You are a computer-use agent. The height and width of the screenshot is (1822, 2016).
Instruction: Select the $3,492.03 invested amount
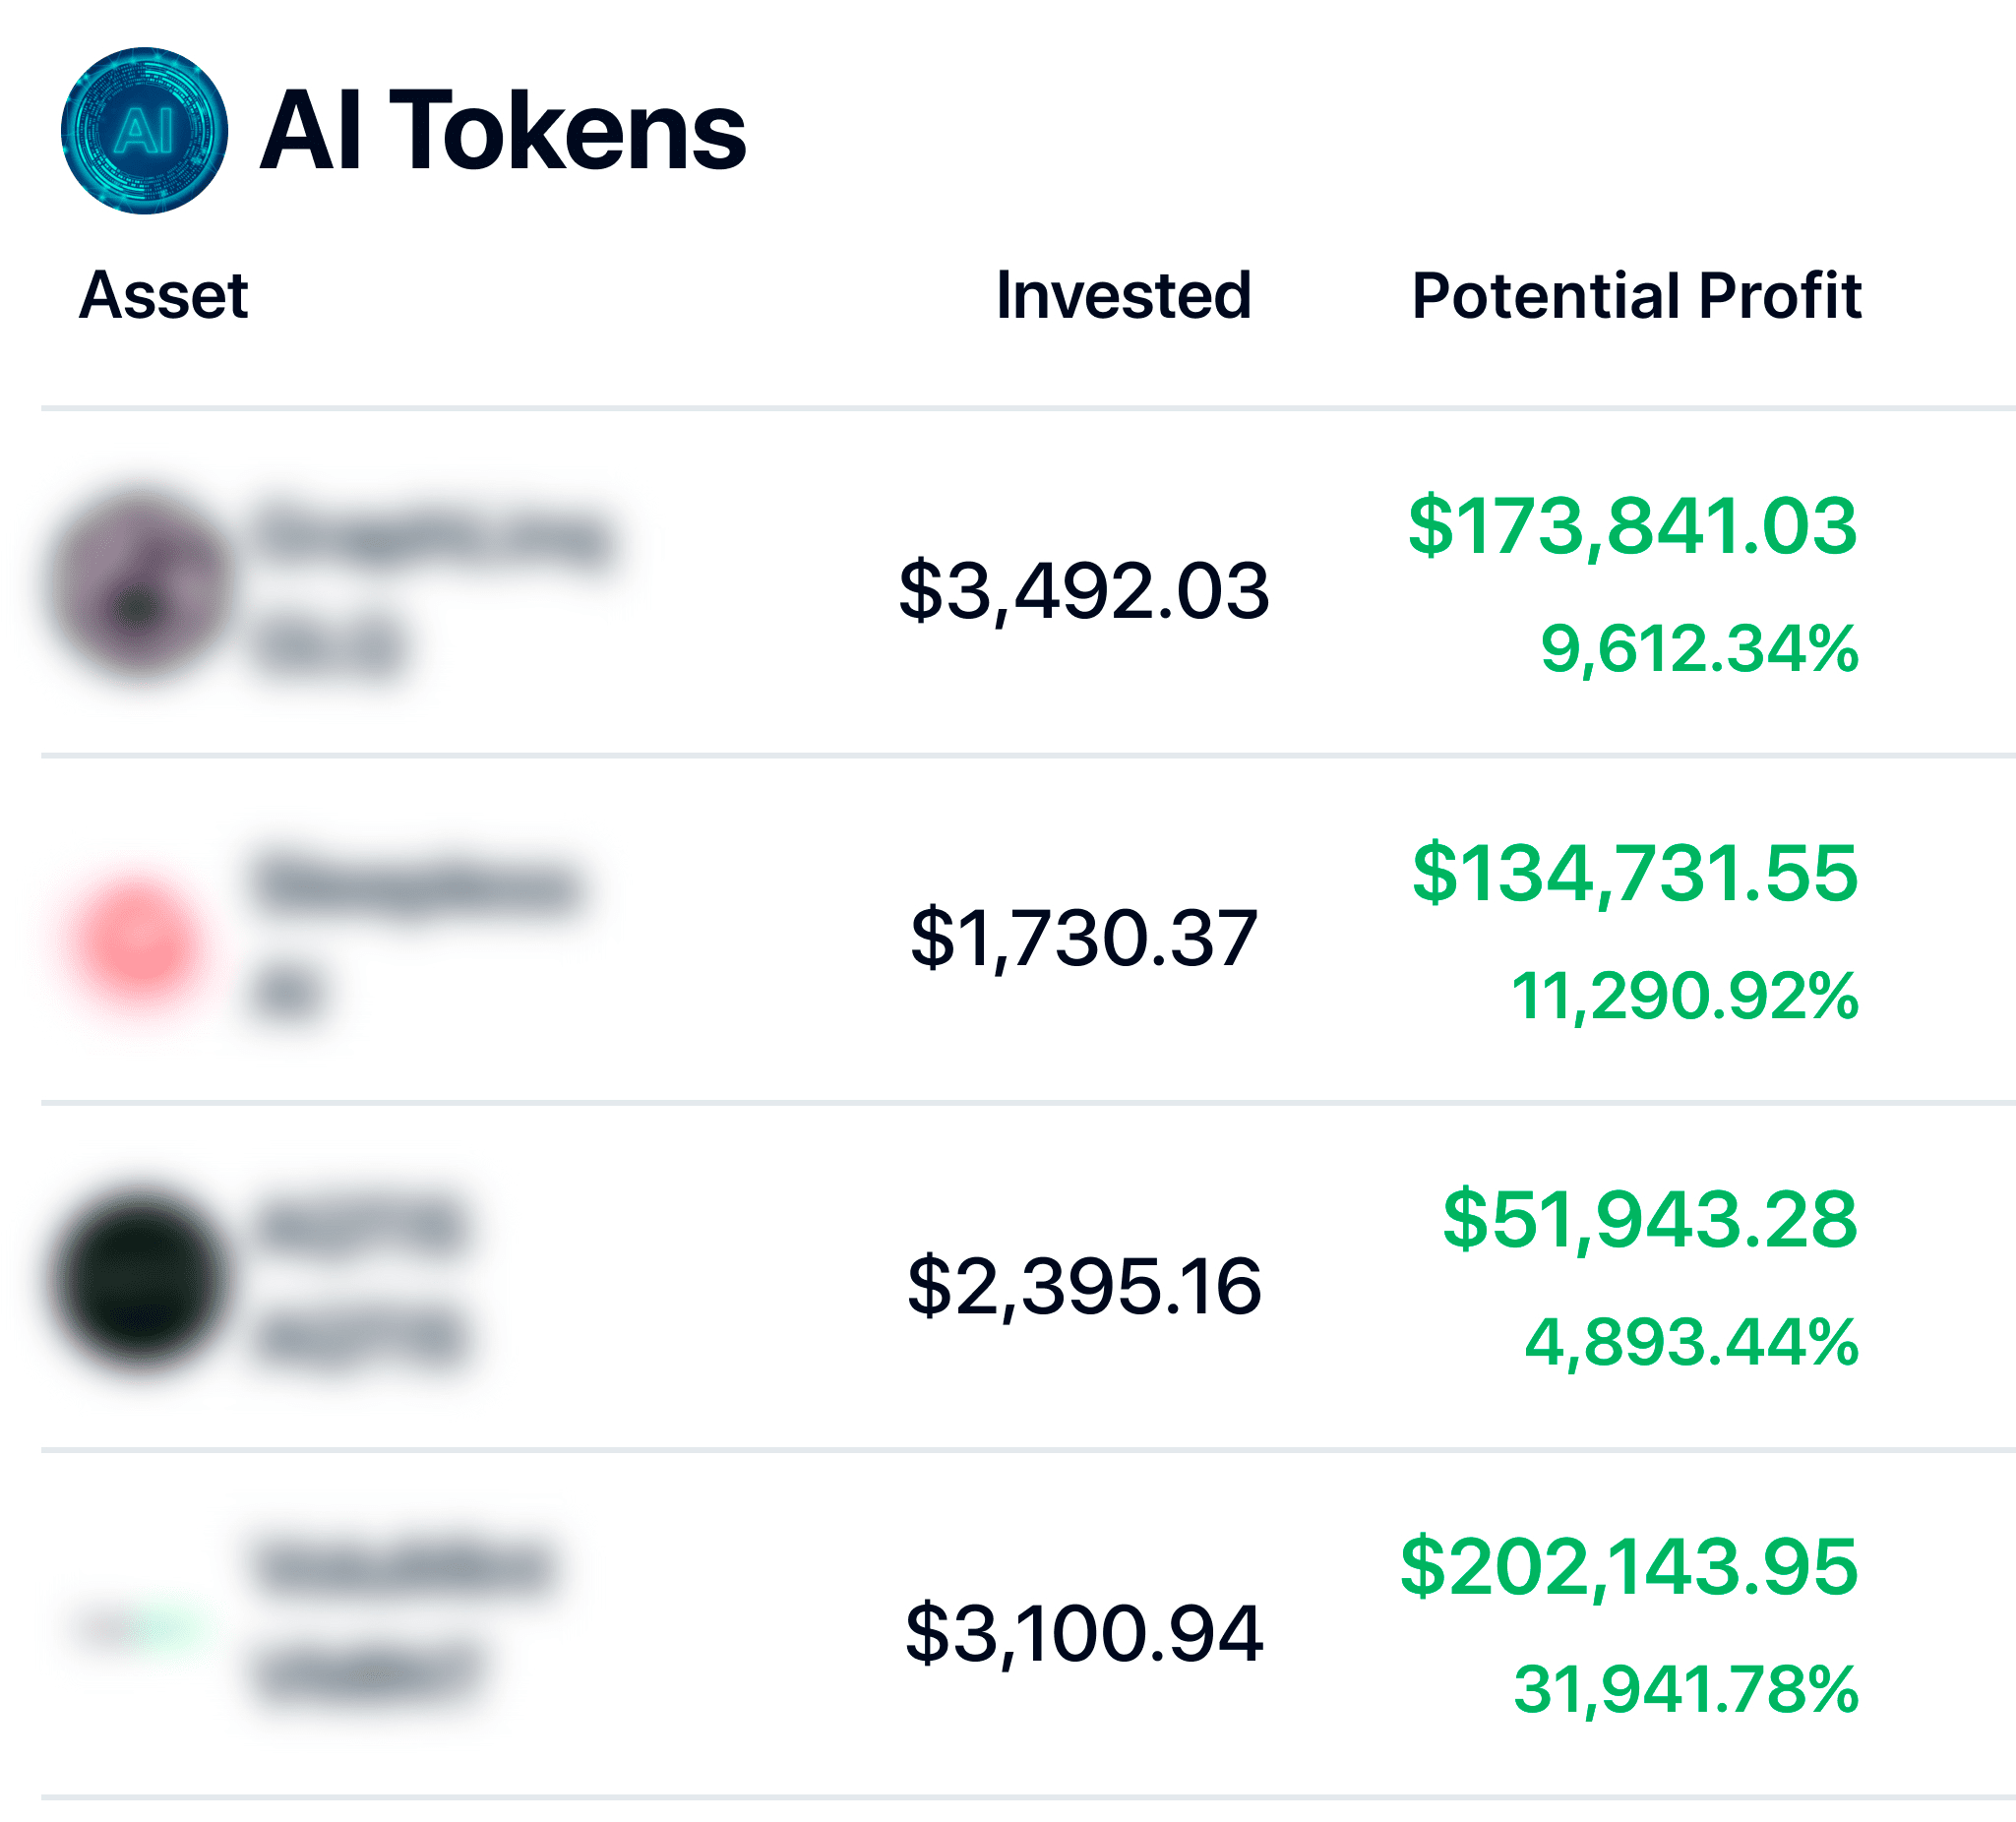pos(1084,590)
